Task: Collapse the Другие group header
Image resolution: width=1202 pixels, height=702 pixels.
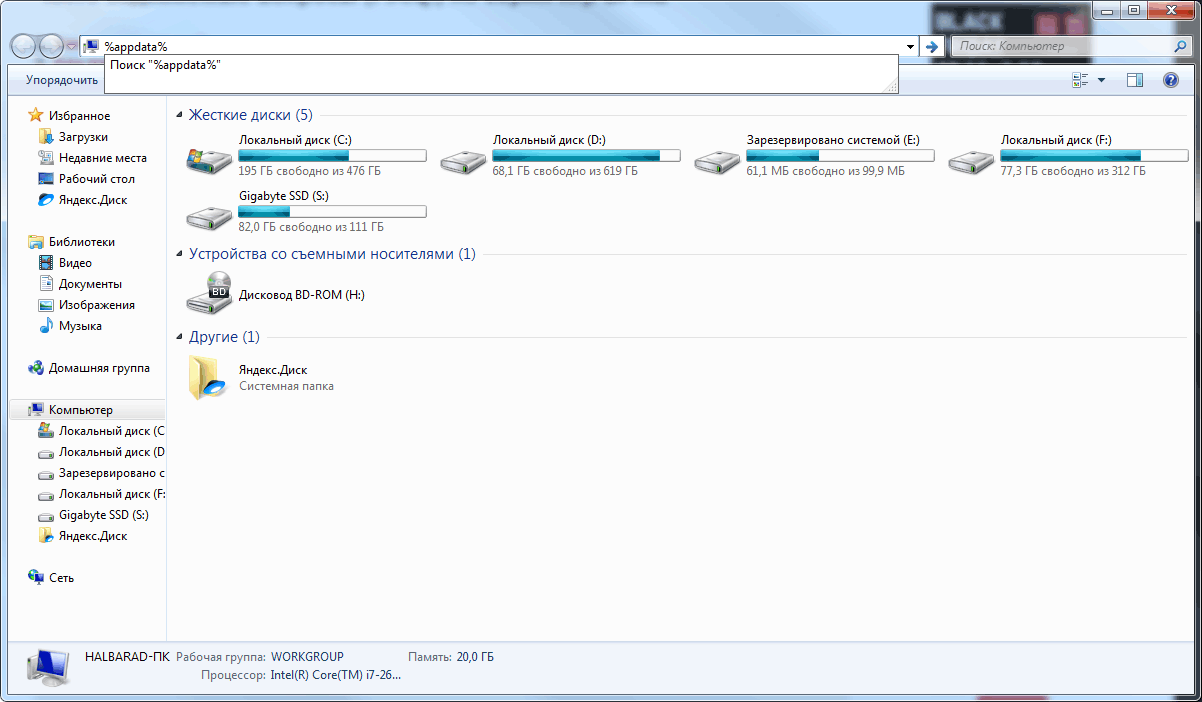Action: tap(180, 337)
